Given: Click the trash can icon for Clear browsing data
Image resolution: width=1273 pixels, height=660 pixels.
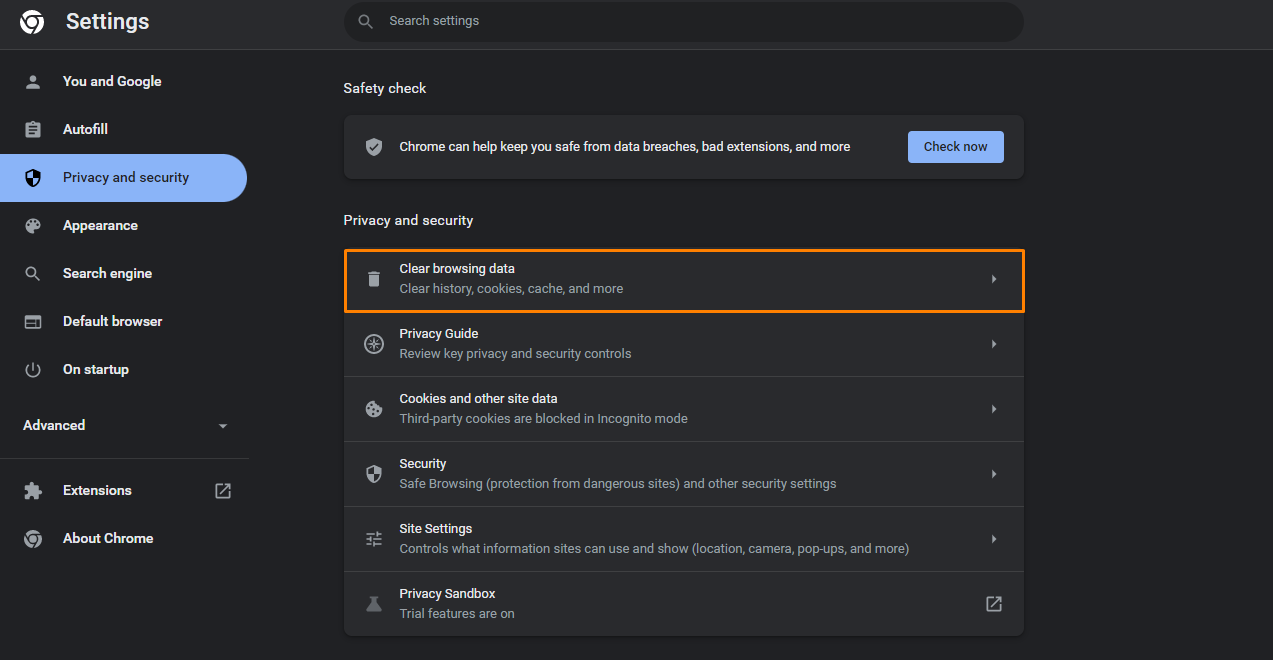Looking at the screenshot, I should click(x=374, y=279).
